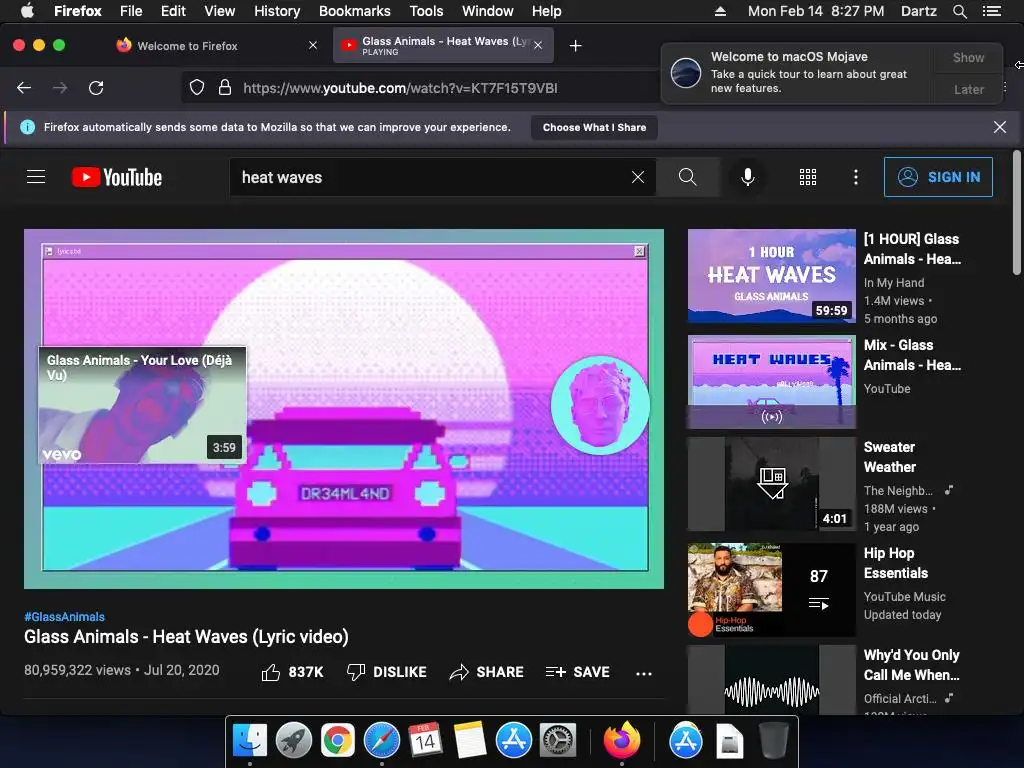Screen dimensions: 1024x768
Task: Open Google Chrome from the dock
Action: (x=337, y=741)
